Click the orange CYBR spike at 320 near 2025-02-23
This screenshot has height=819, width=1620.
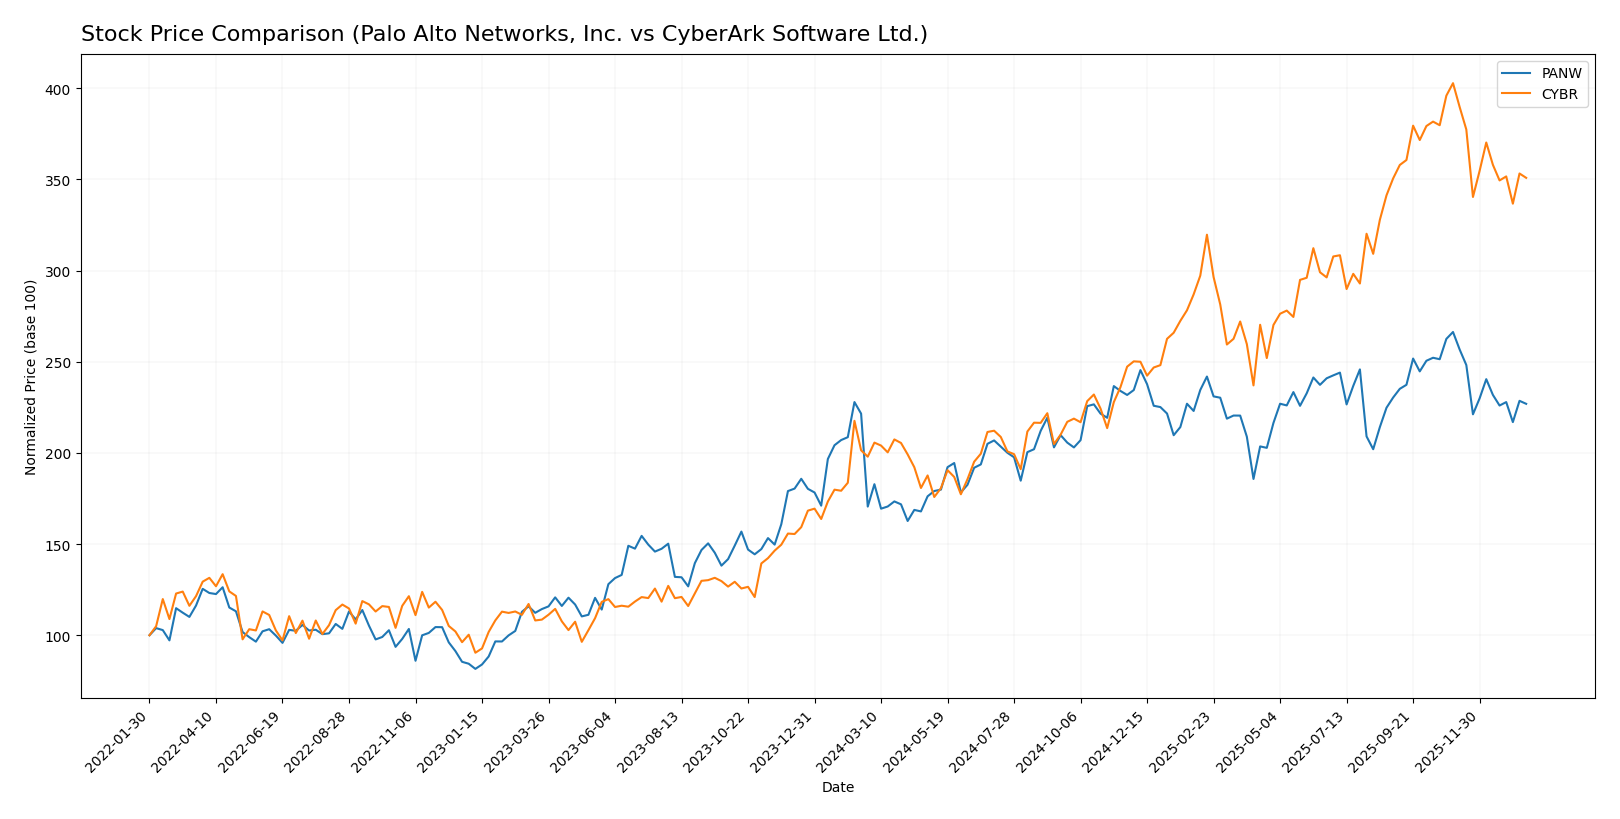pos(1206,235)
